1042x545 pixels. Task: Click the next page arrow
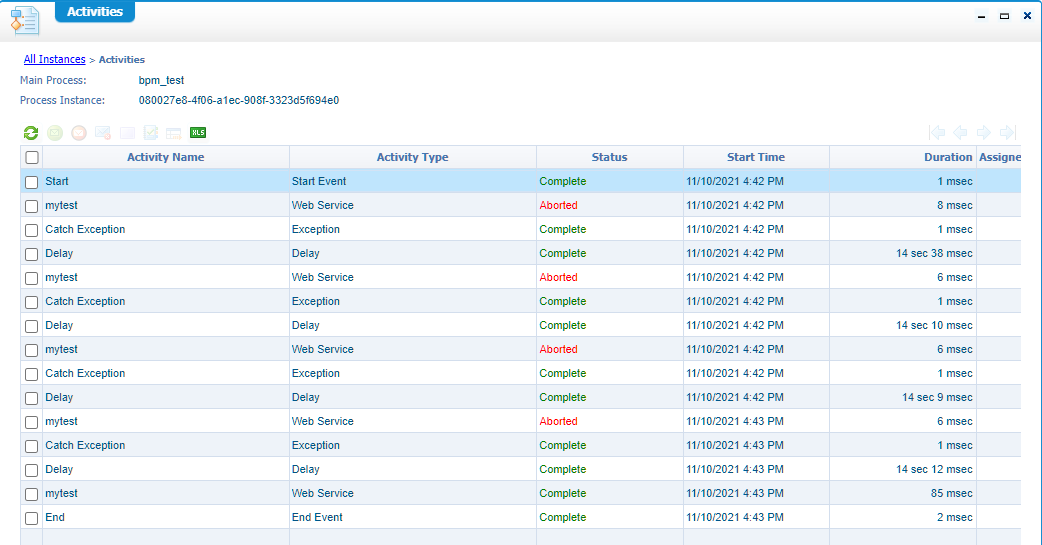984,132
